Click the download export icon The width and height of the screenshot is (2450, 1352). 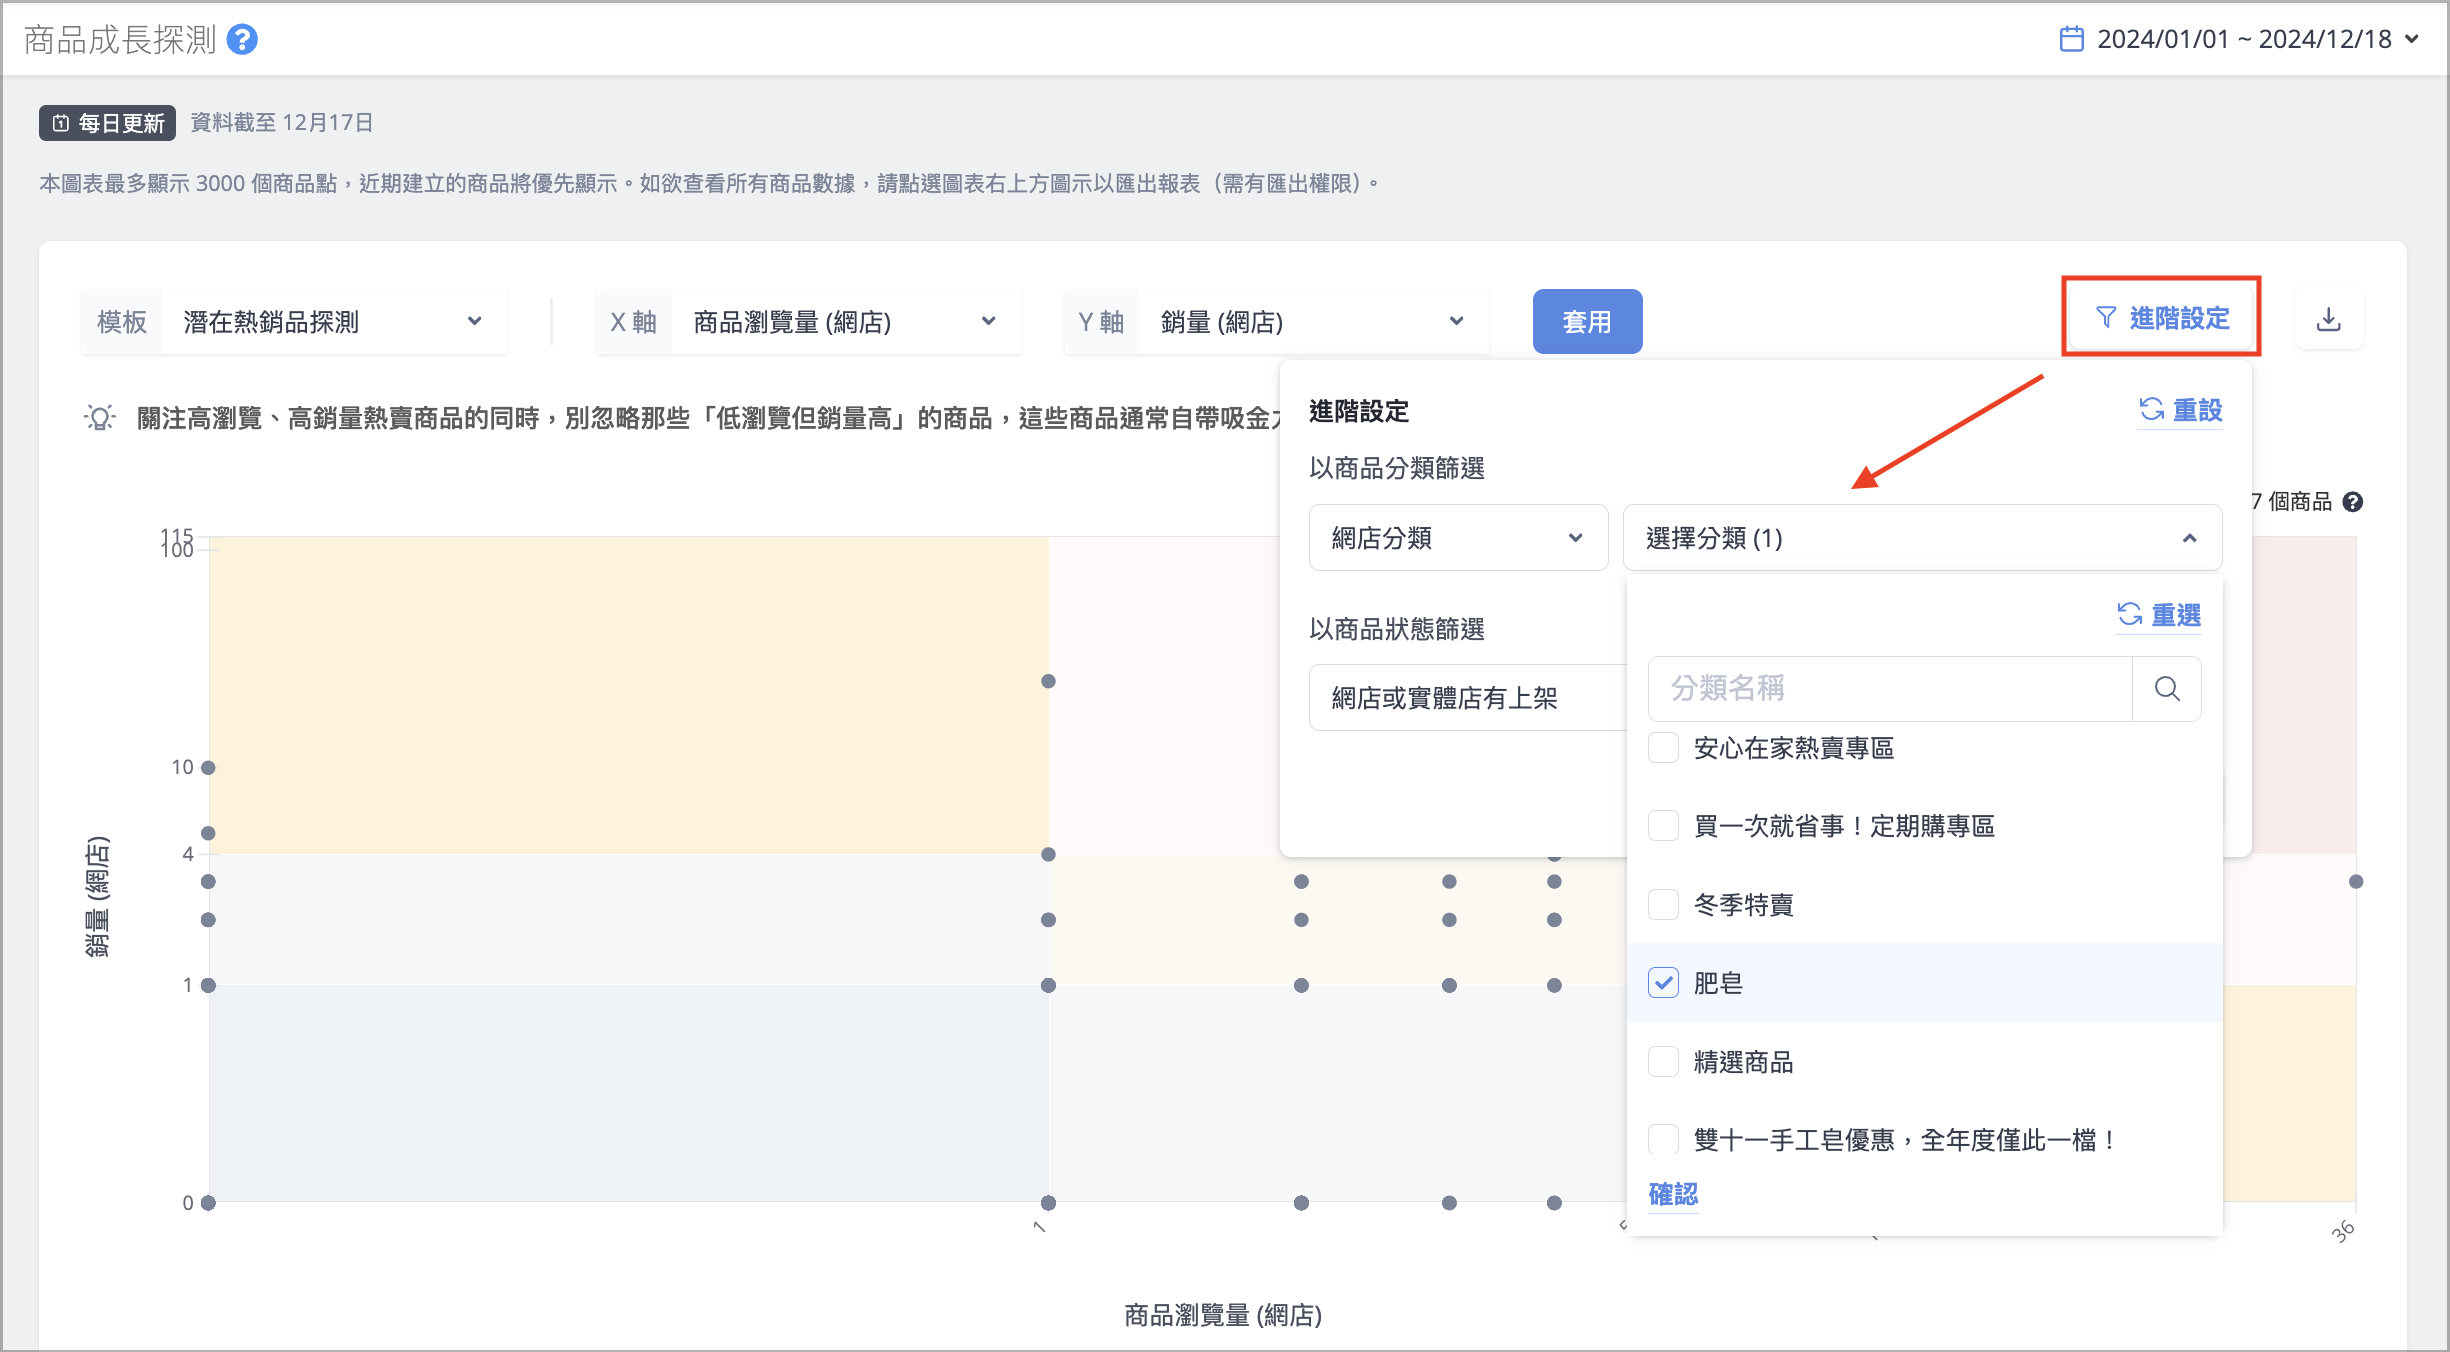click(x=2329, y=320)
